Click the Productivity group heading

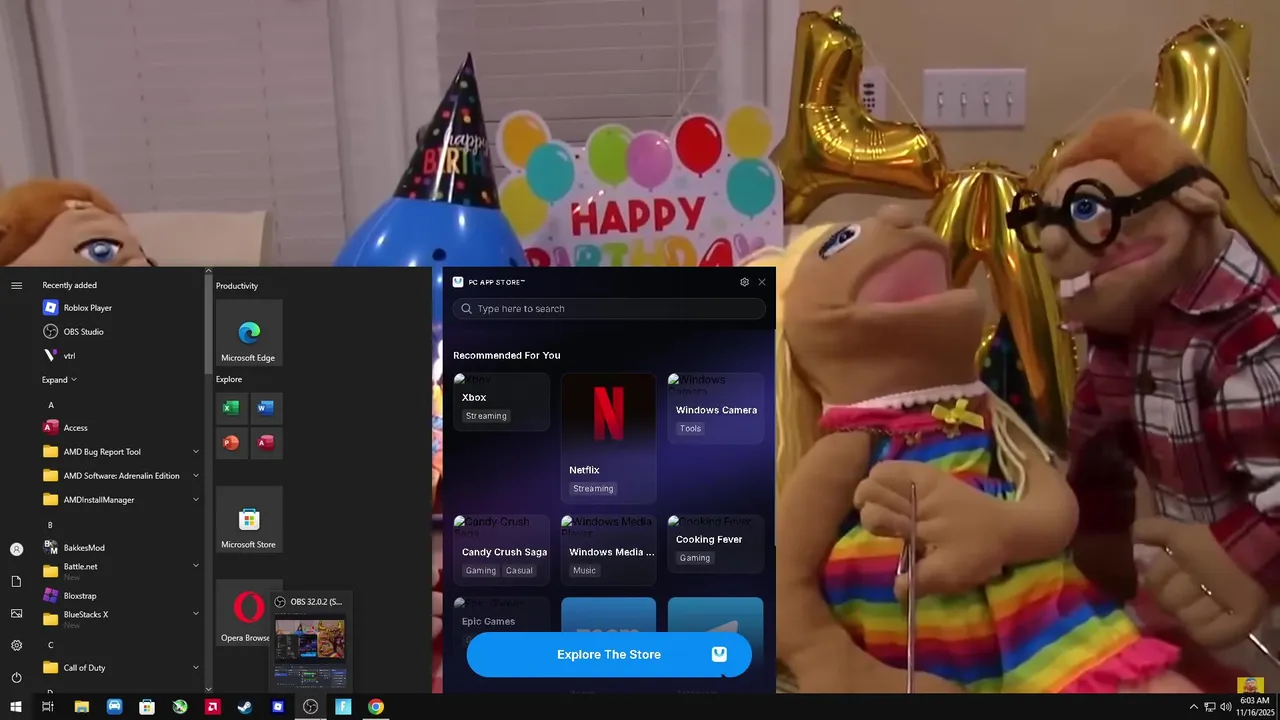click(x=237, y=286)
